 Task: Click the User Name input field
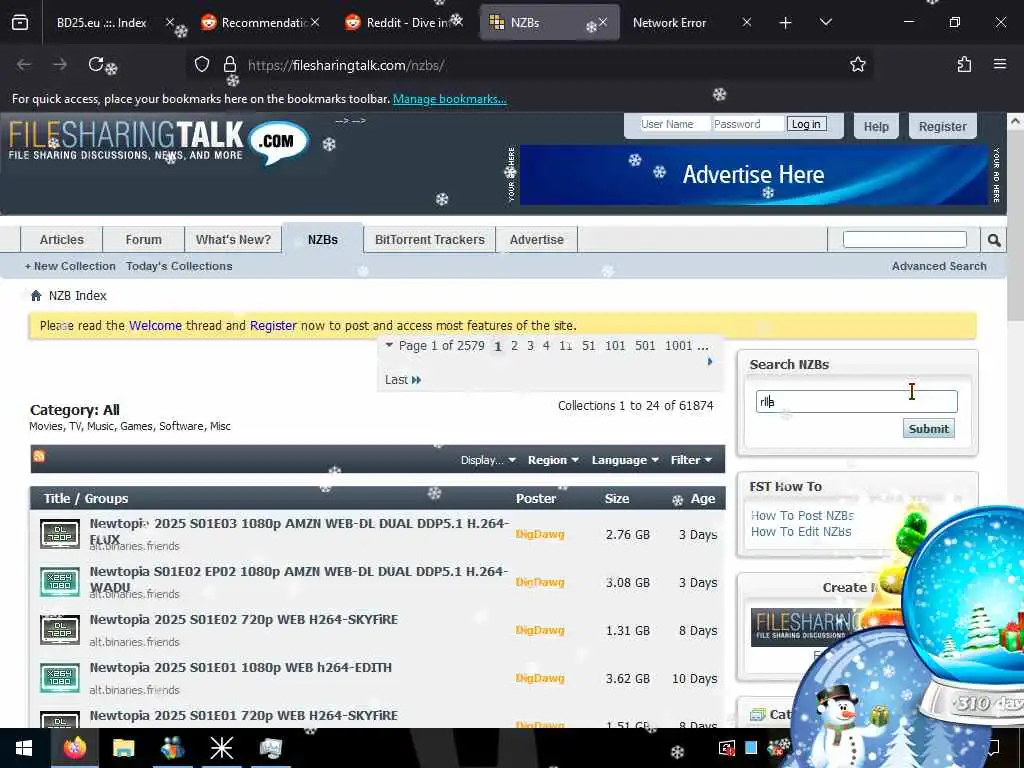[x=674, y=124]
